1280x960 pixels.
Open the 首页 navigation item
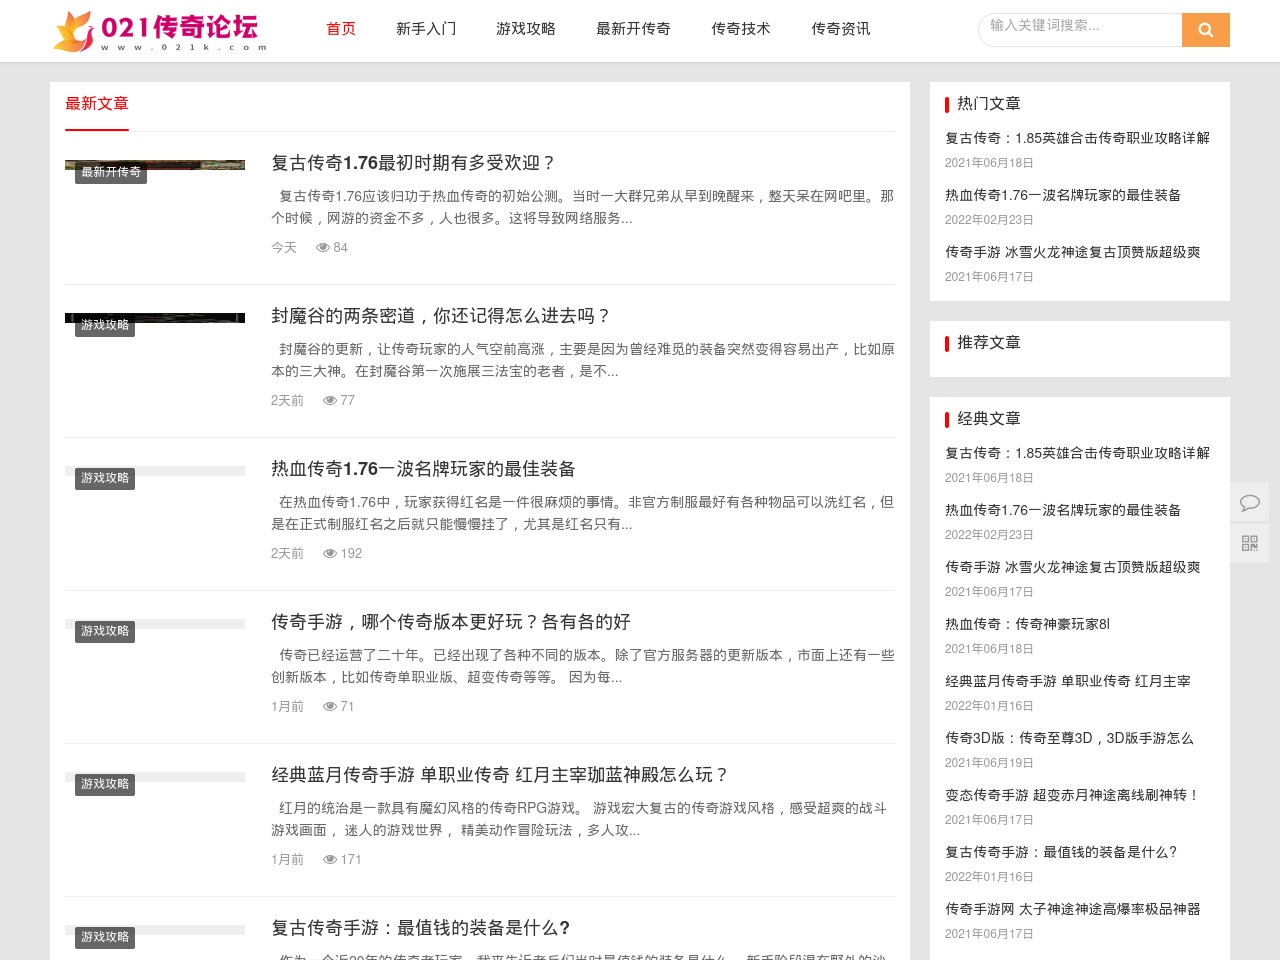[341, 29]
